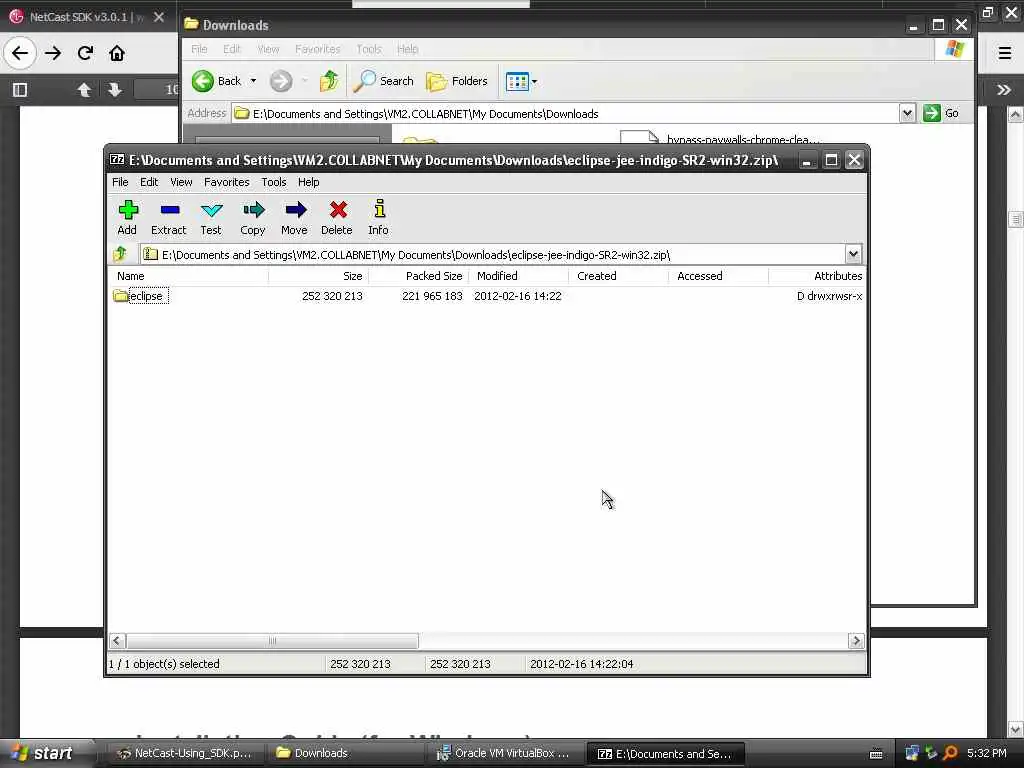Reload the browser page
Viewport: 1024px width, 768px height.
coord(85,53)
